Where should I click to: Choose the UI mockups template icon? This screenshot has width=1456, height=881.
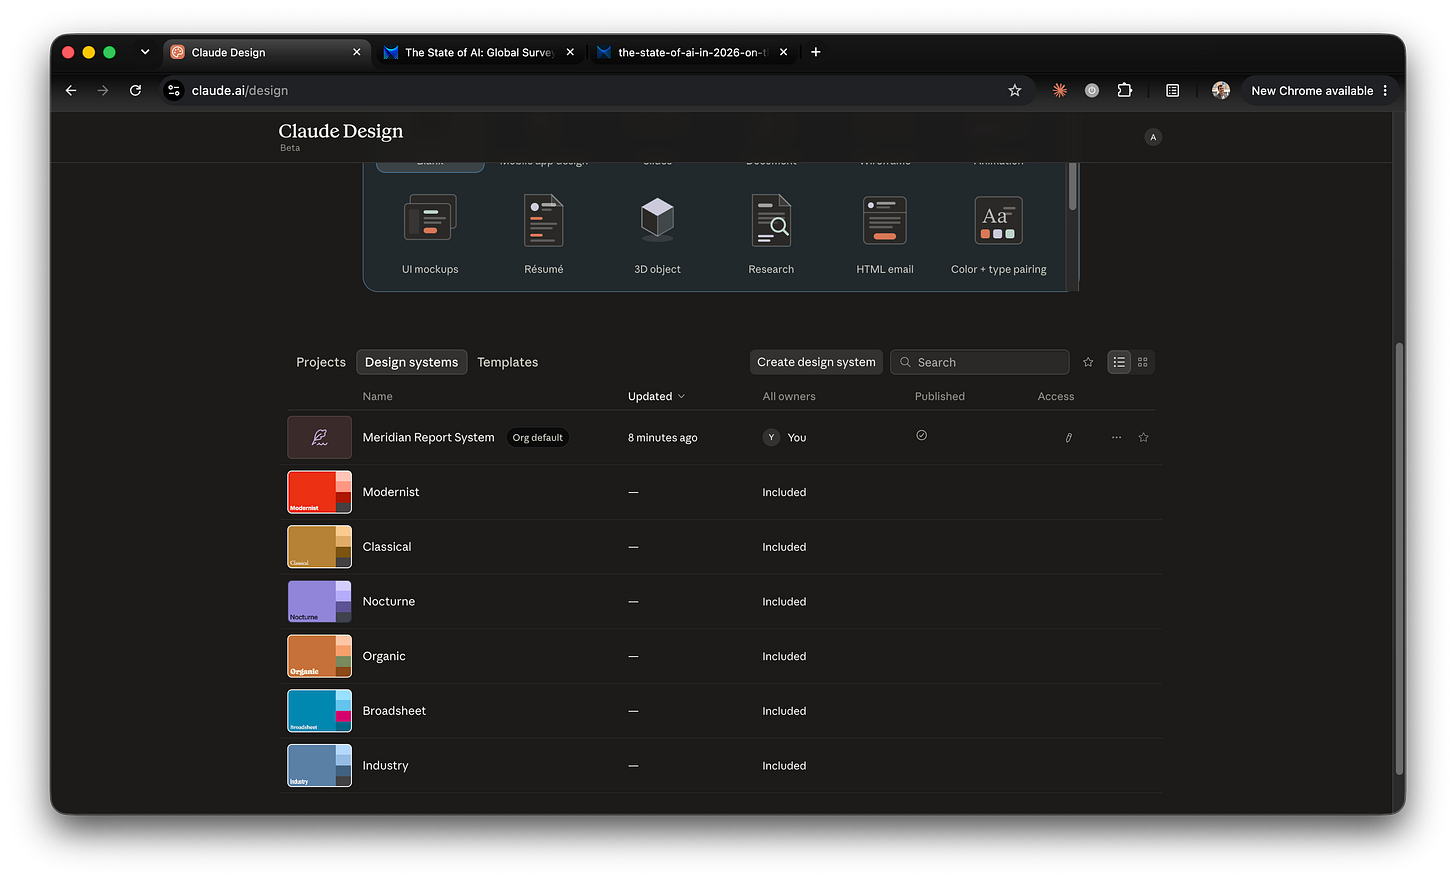click(x=430, y=219)
